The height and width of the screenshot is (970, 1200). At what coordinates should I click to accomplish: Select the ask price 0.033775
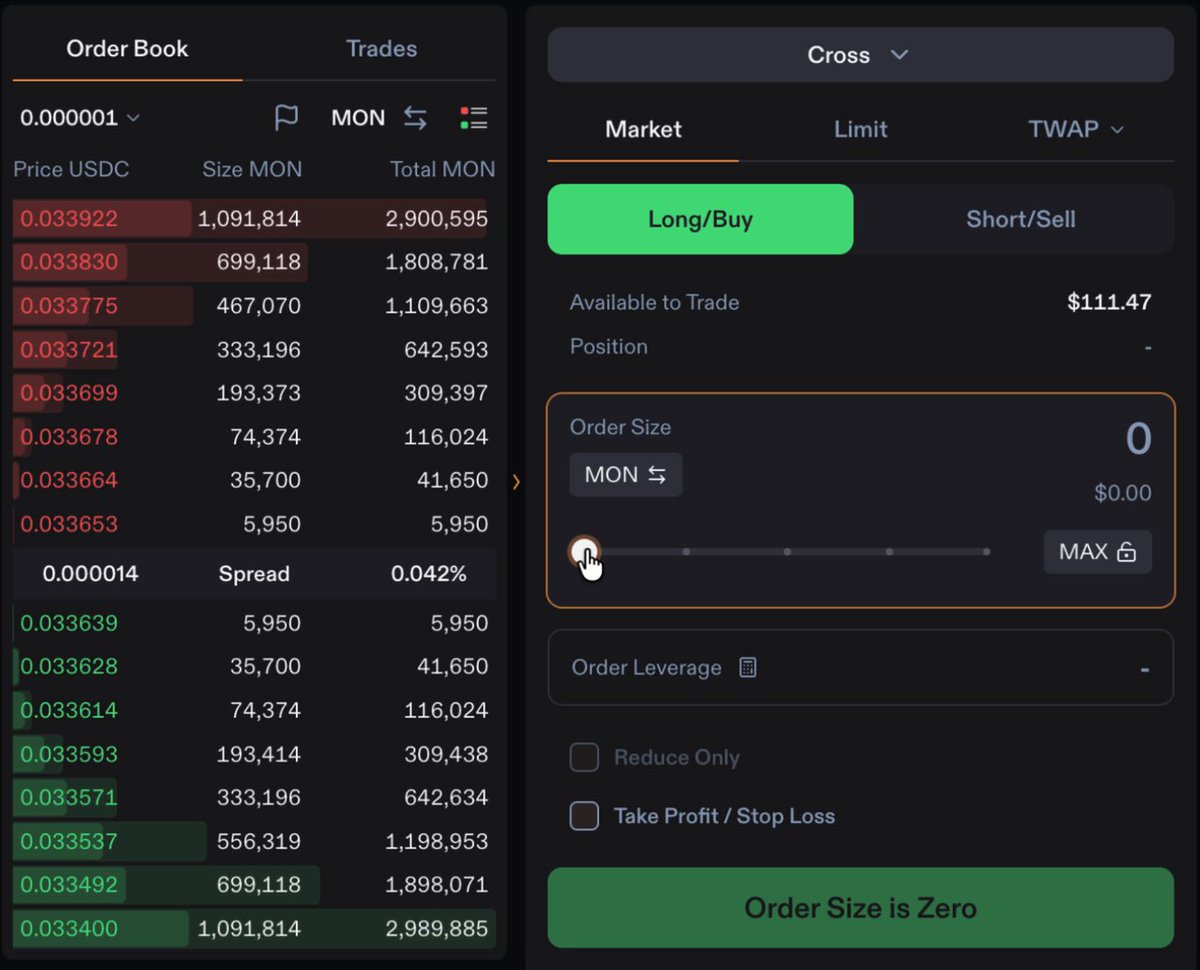pyautogui.click(x=69, y=306)
